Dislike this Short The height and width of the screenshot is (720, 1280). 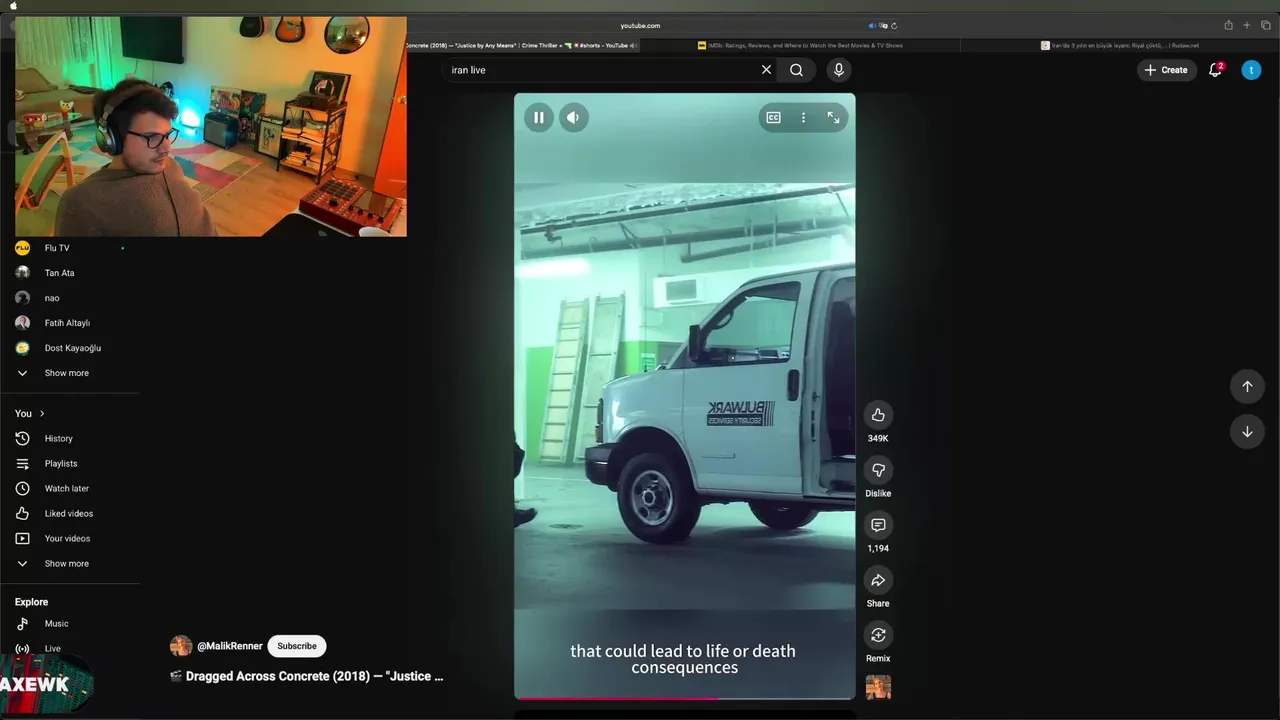[x=878, y=470]
